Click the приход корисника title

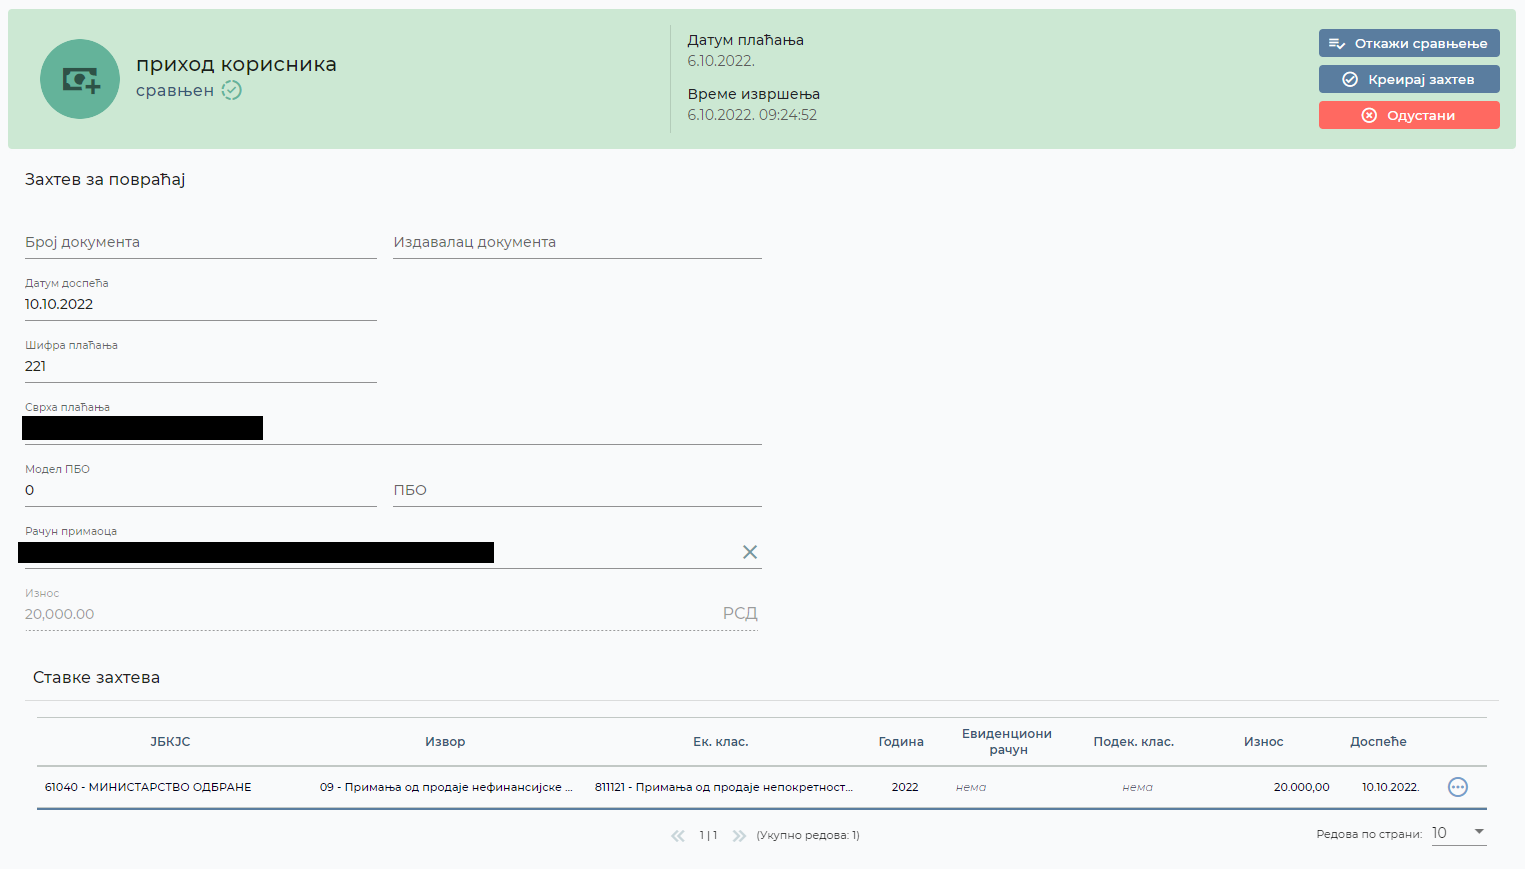click(236, 64)
